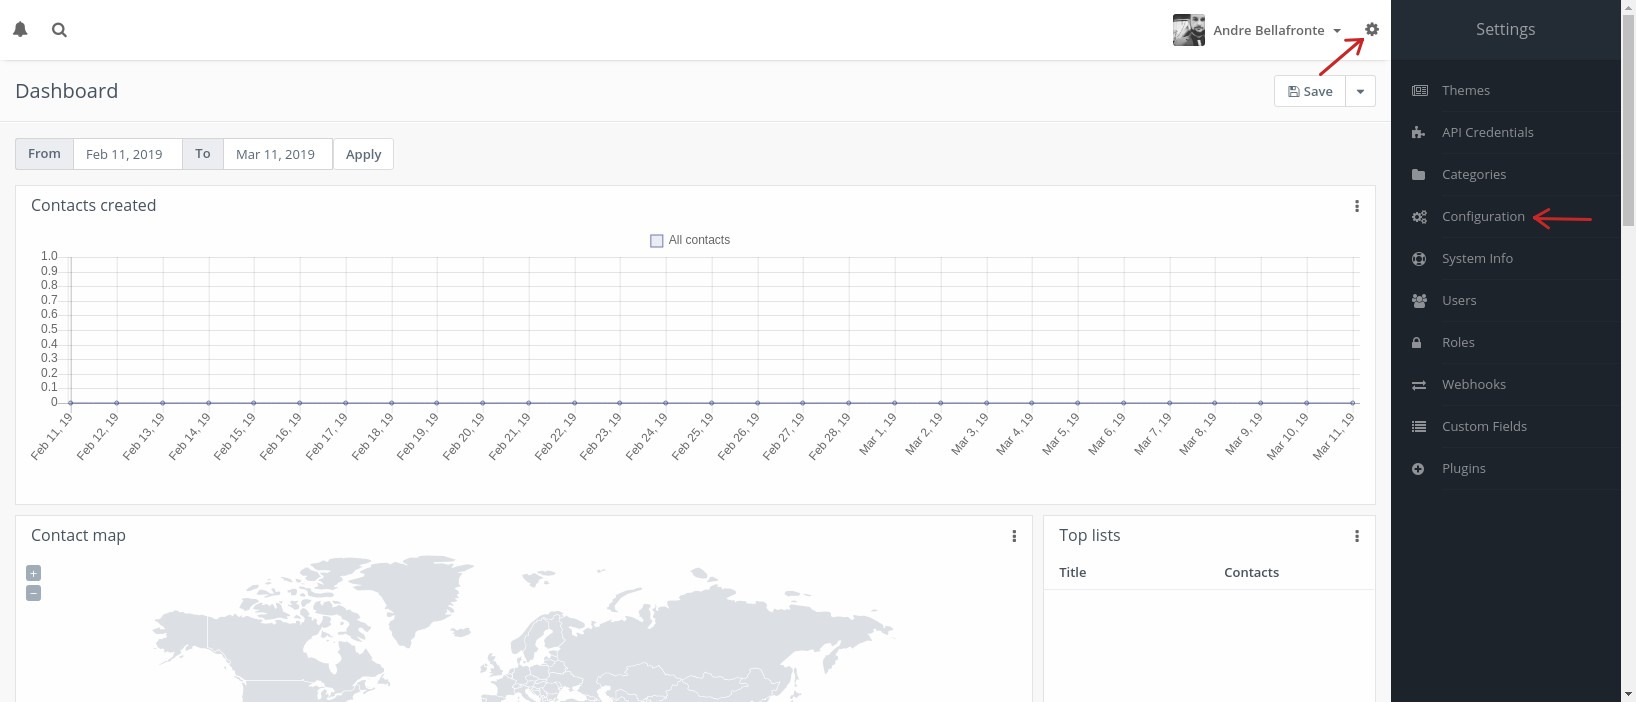Go to API Credentials settings
1636x702 pixels.
(1487, 133)
